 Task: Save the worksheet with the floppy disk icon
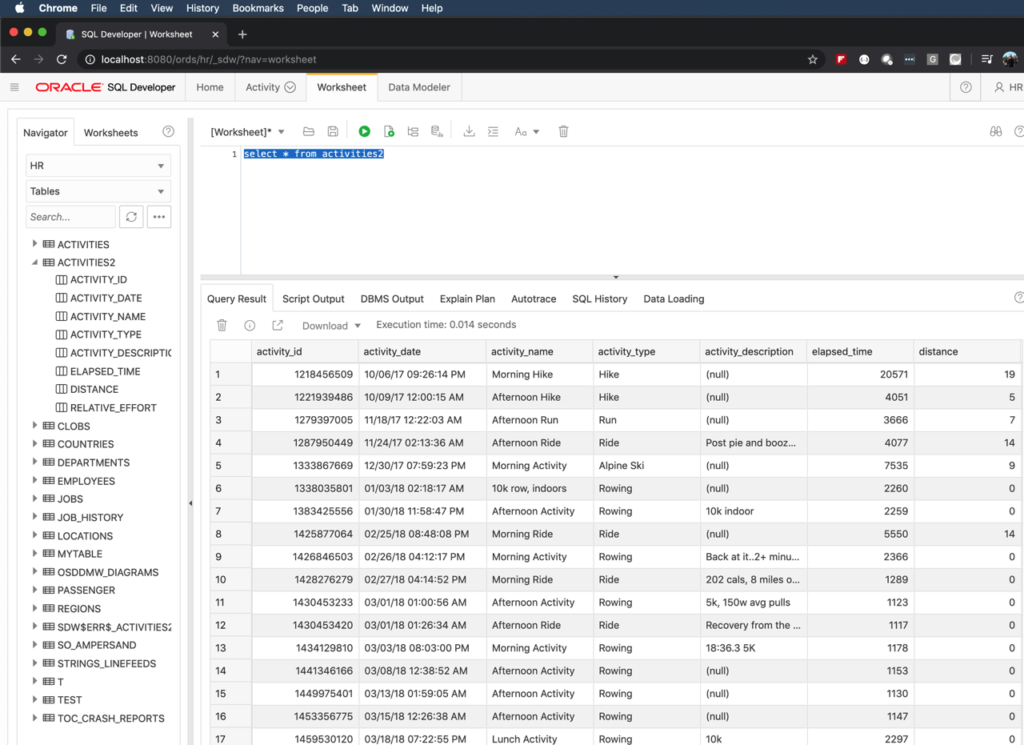pos(333,131)
